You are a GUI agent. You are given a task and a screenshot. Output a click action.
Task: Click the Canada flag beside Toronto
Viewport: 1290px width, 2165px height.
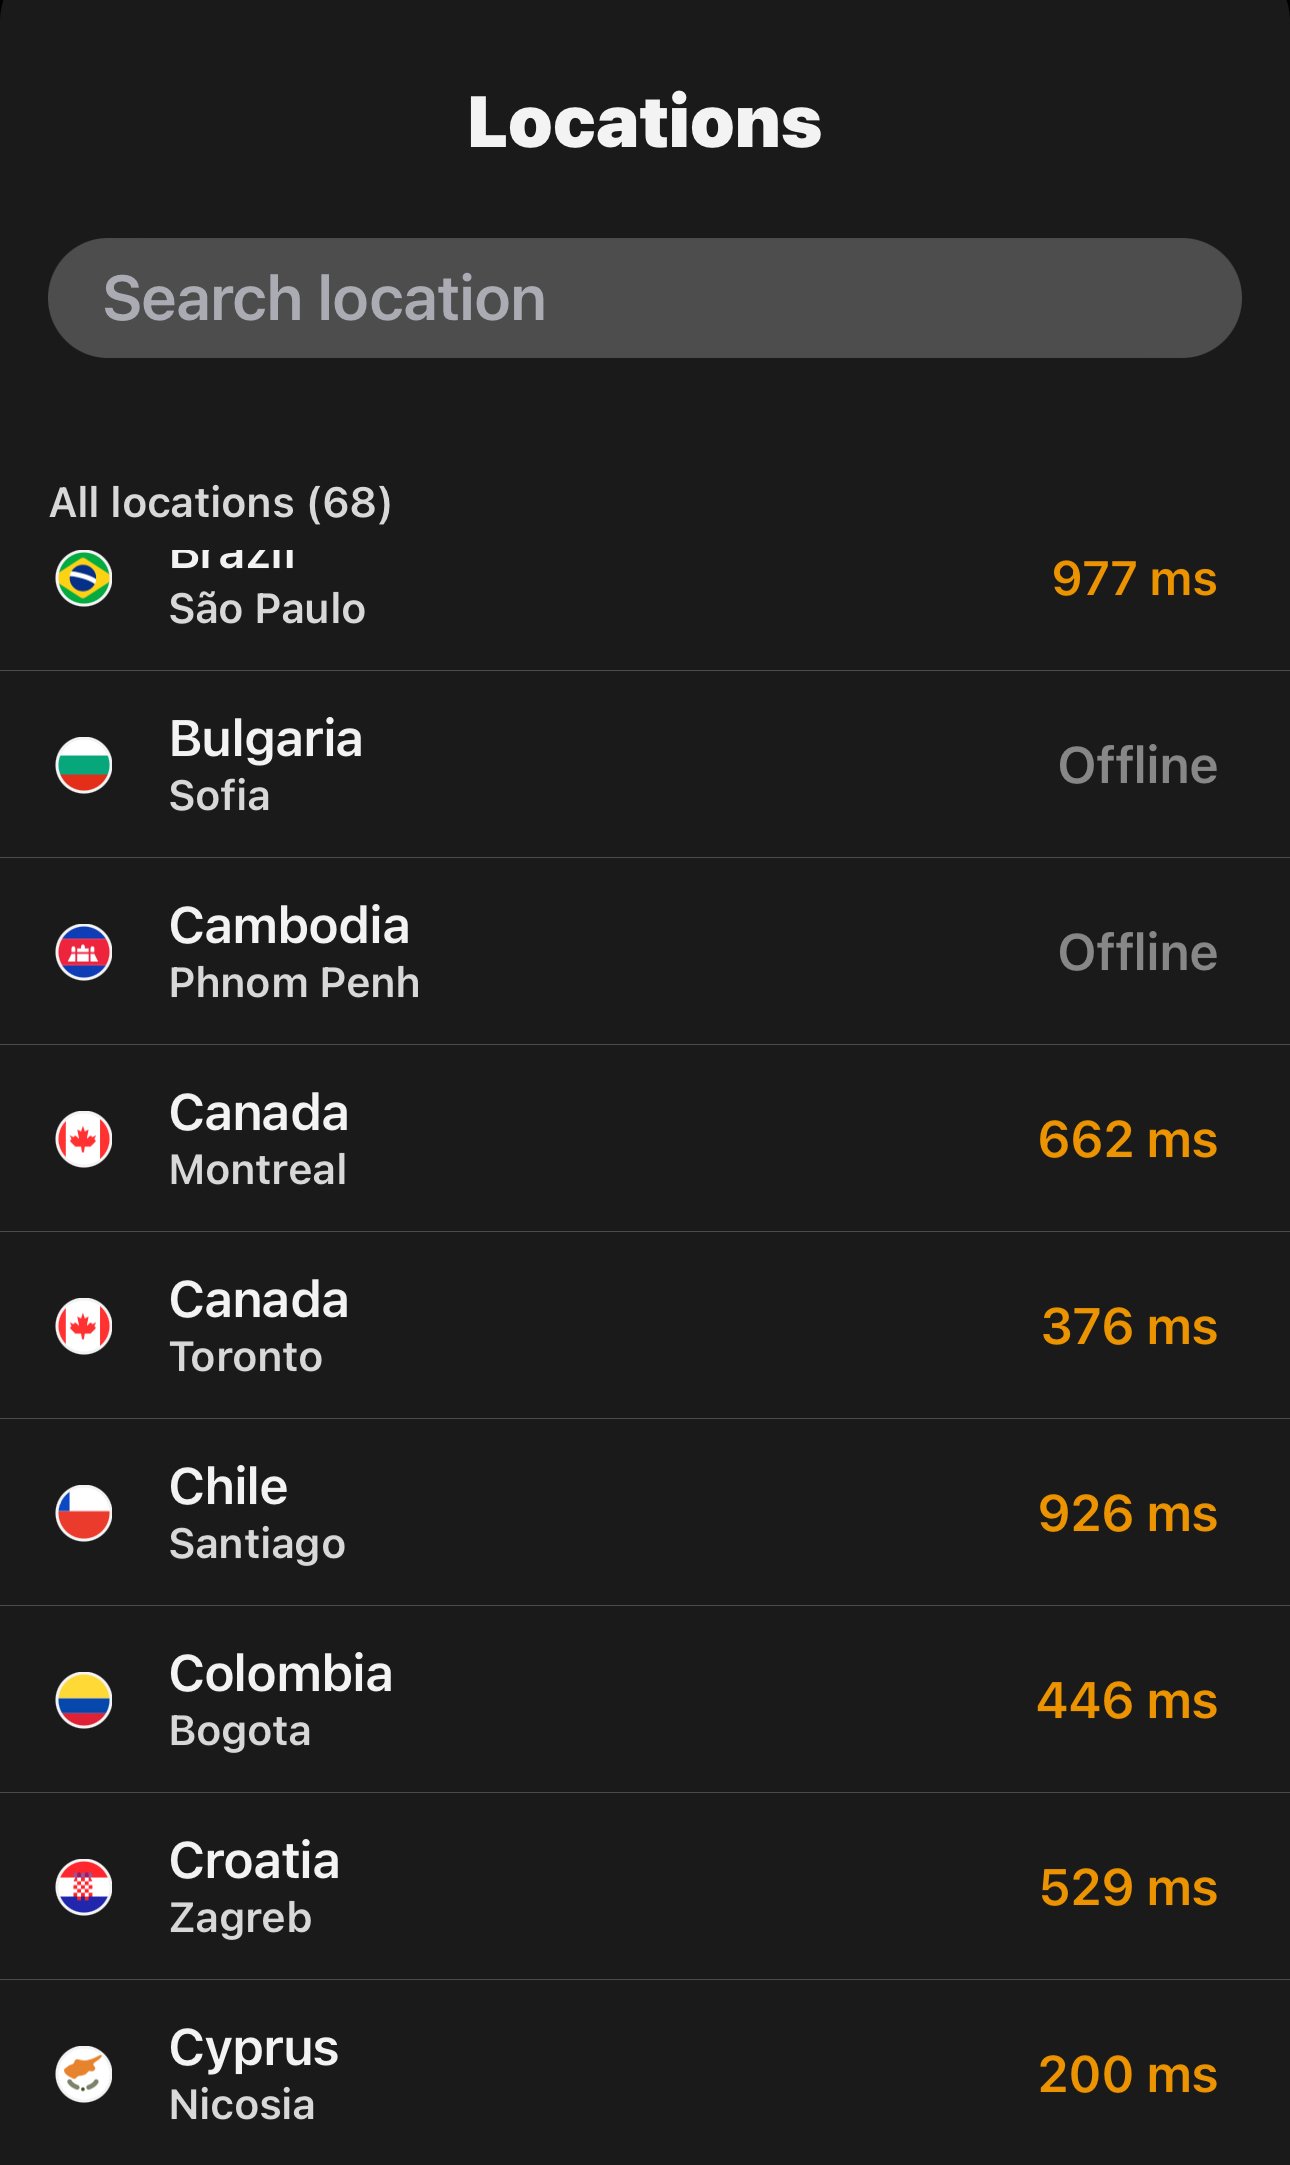84,1326
